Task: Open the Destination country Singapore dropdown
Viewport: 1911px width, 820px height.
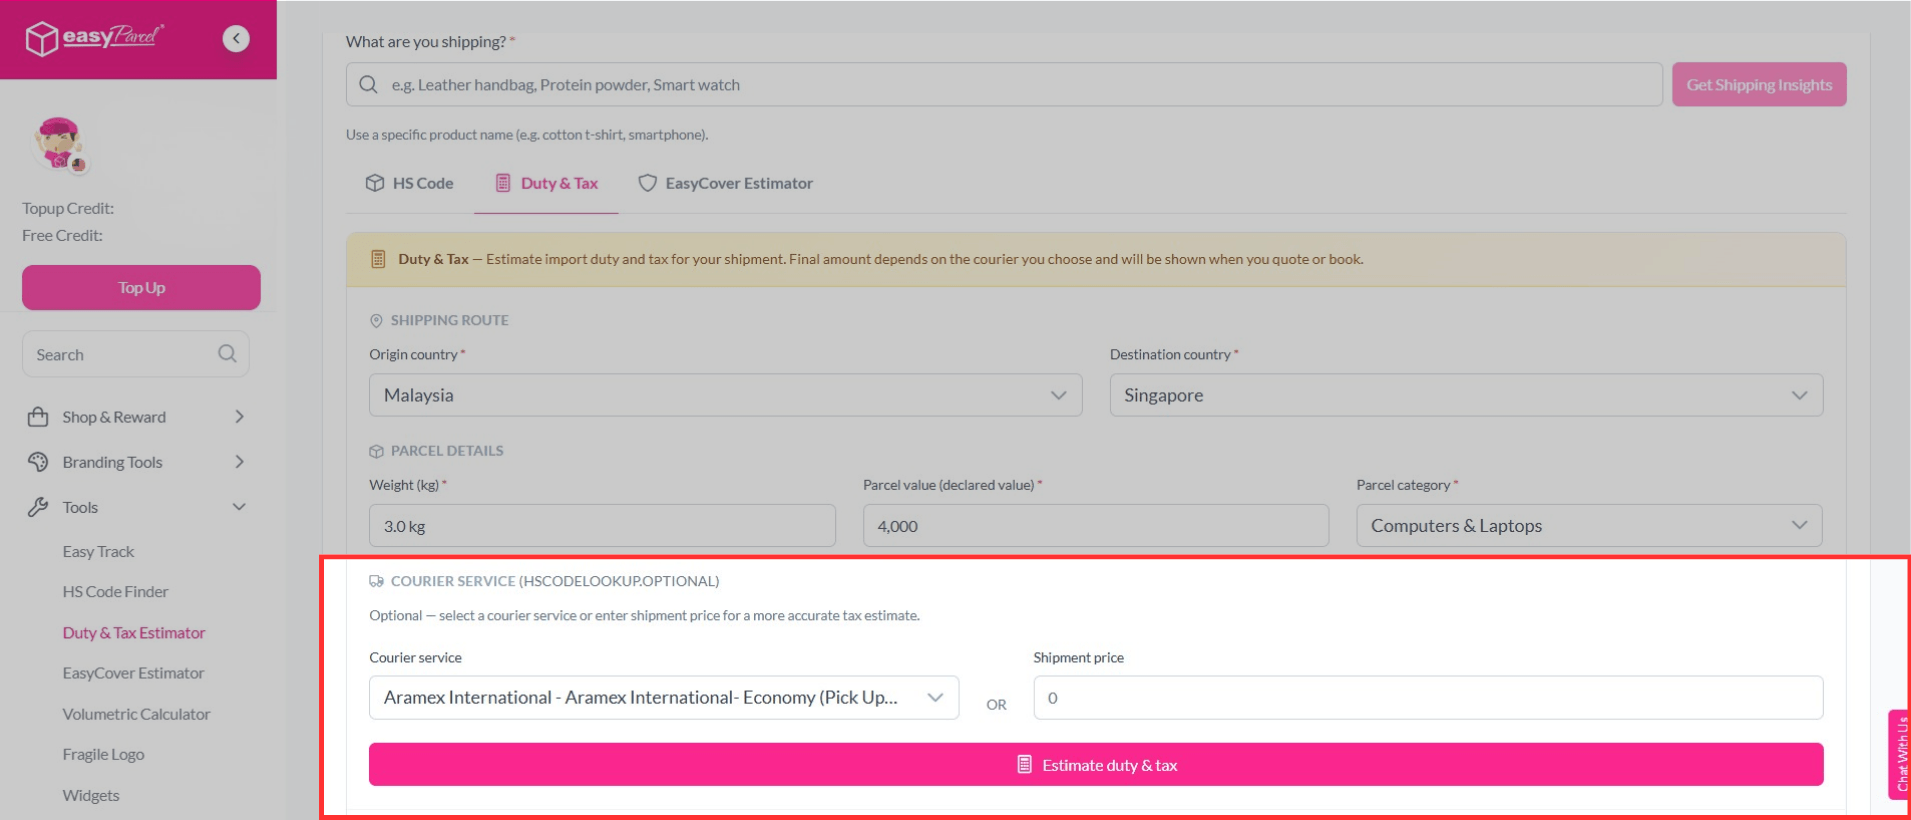Action: (1466, 395)
